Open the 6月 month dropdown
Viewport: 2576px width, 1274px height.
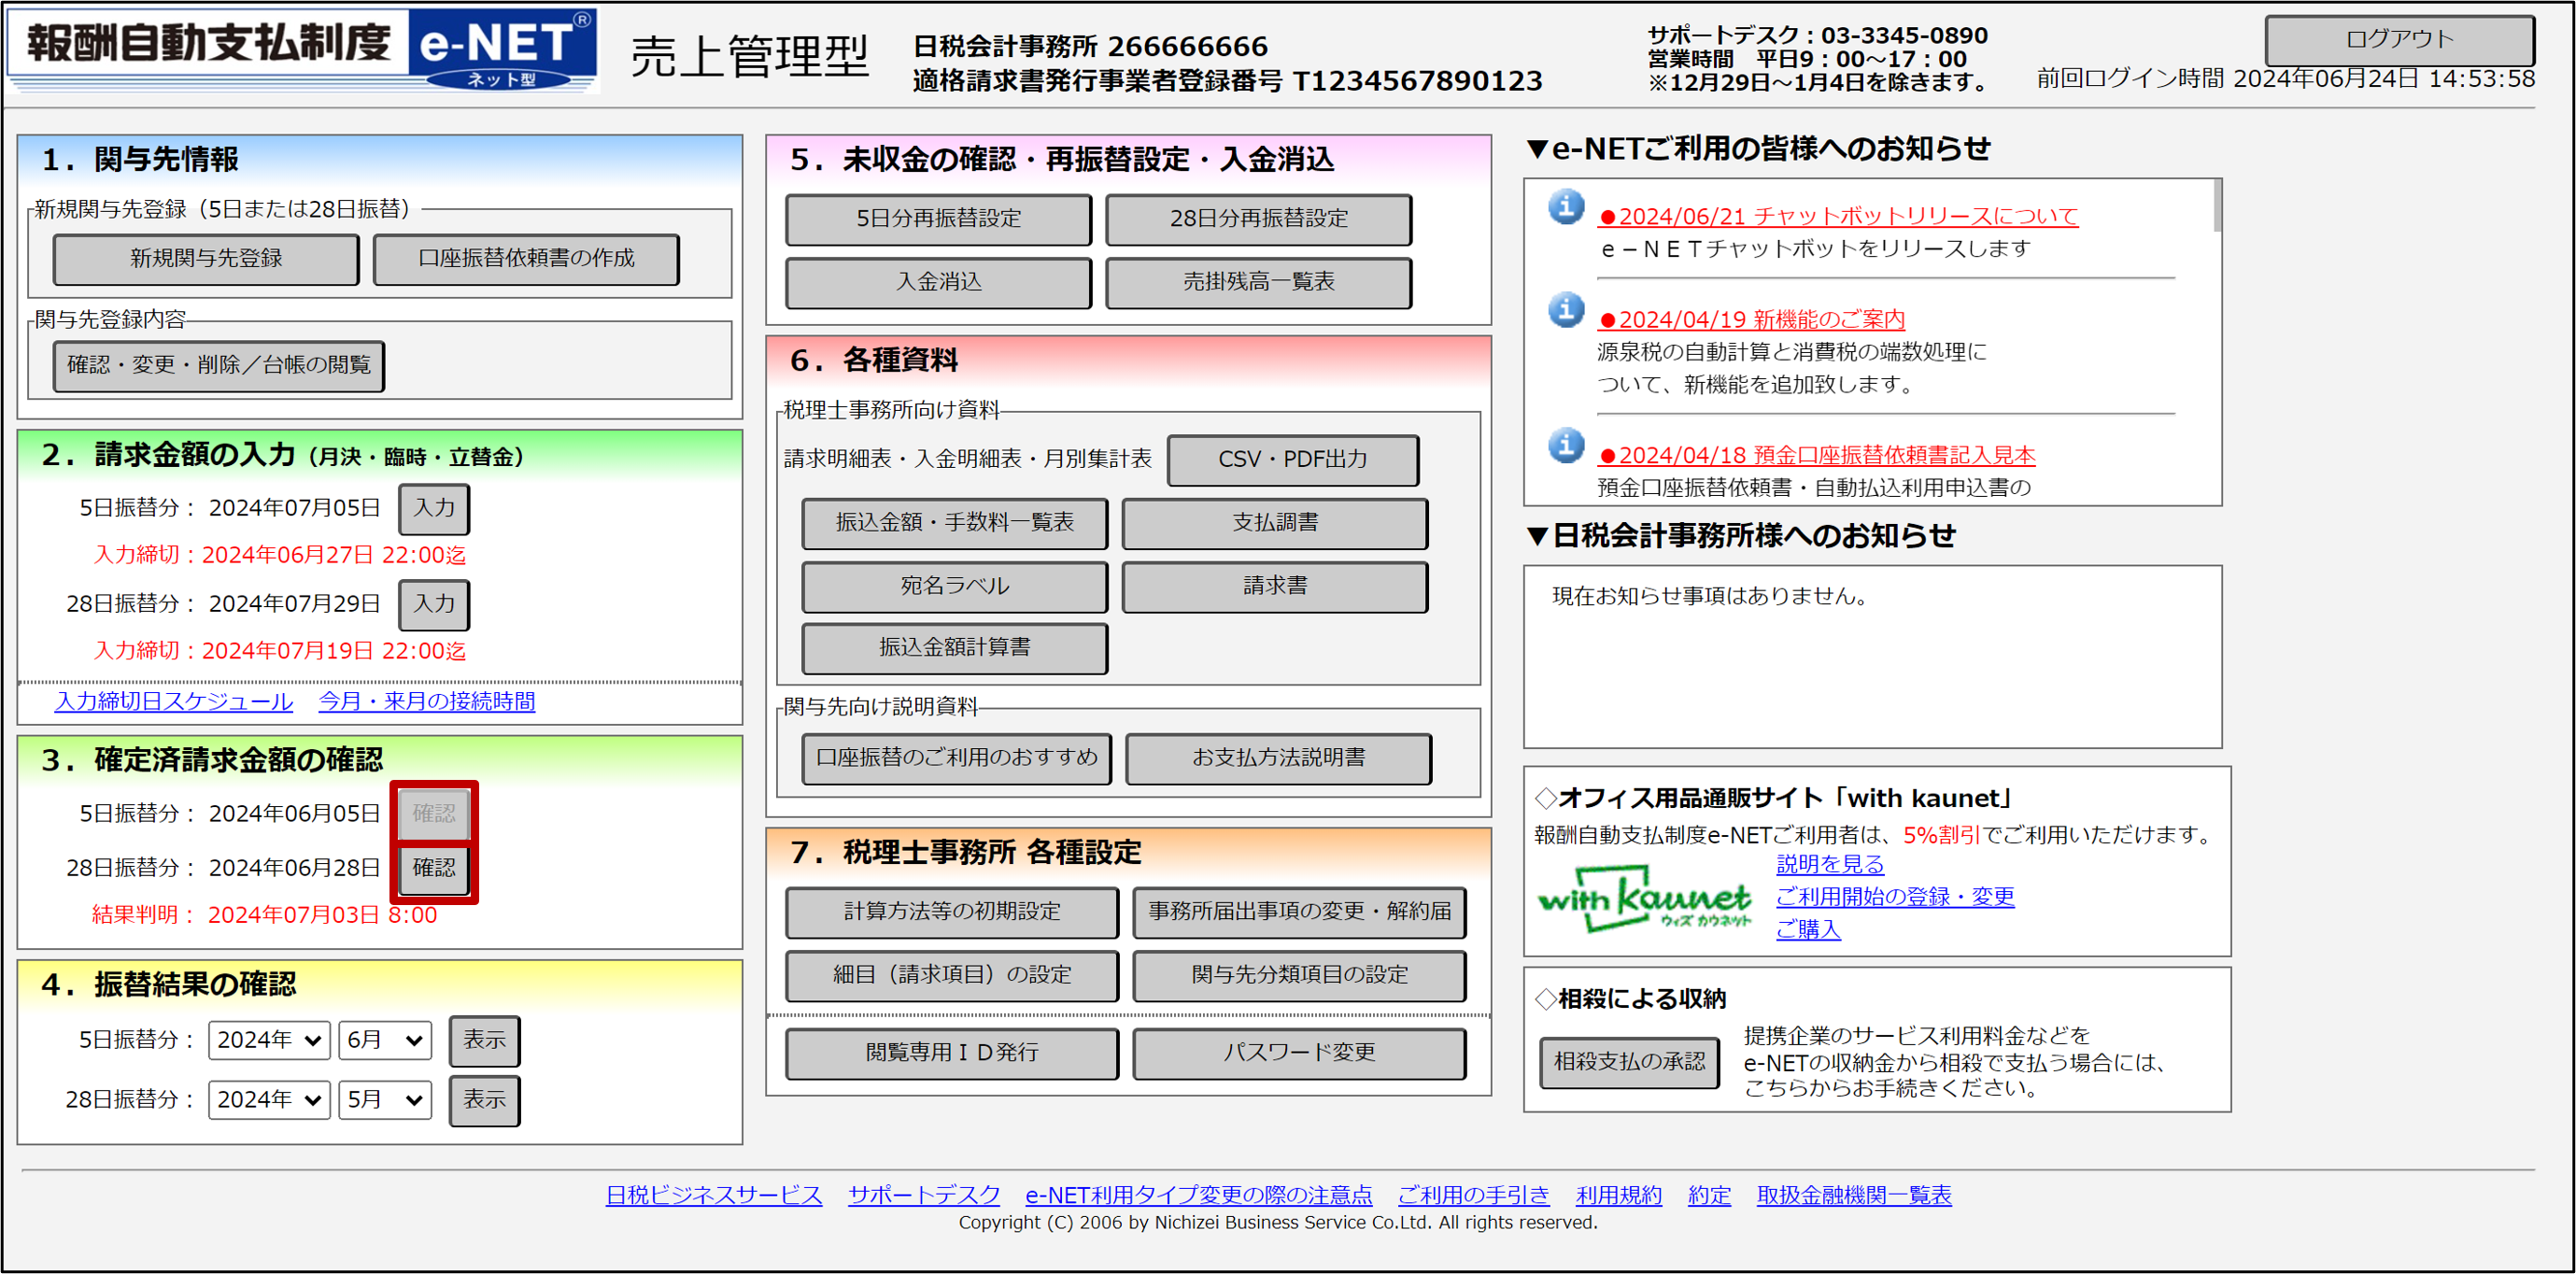pyautogui.click(x=384, y=1040)
